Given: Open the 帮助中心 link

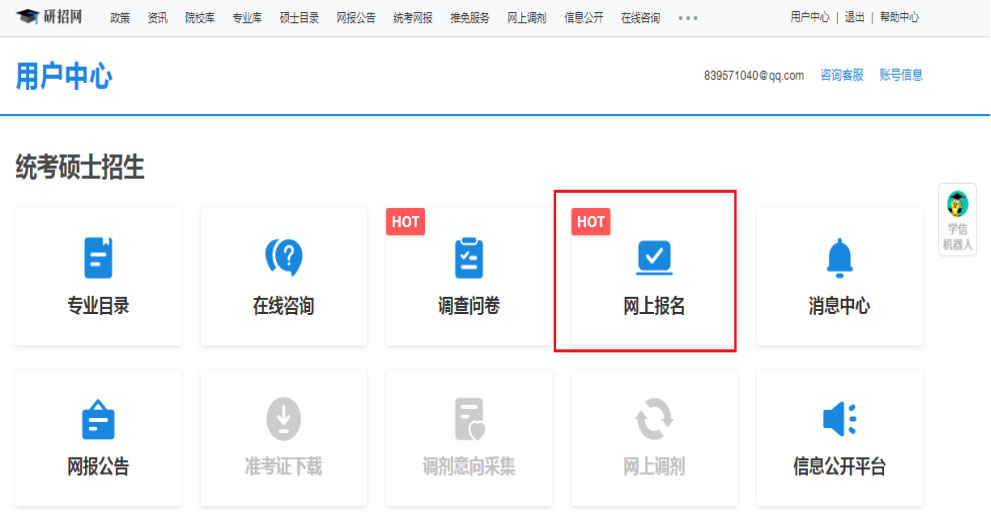Looking at the screenshot, I should point(899,18).
